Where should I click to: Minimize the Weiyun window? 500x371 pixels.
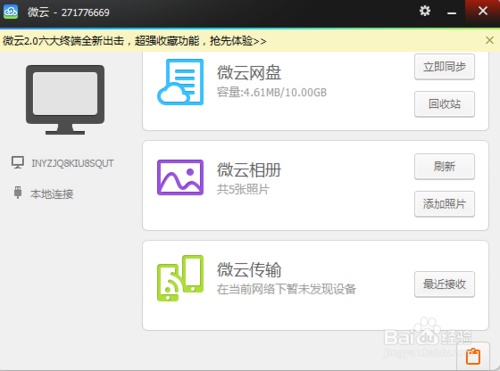[452, 13]
